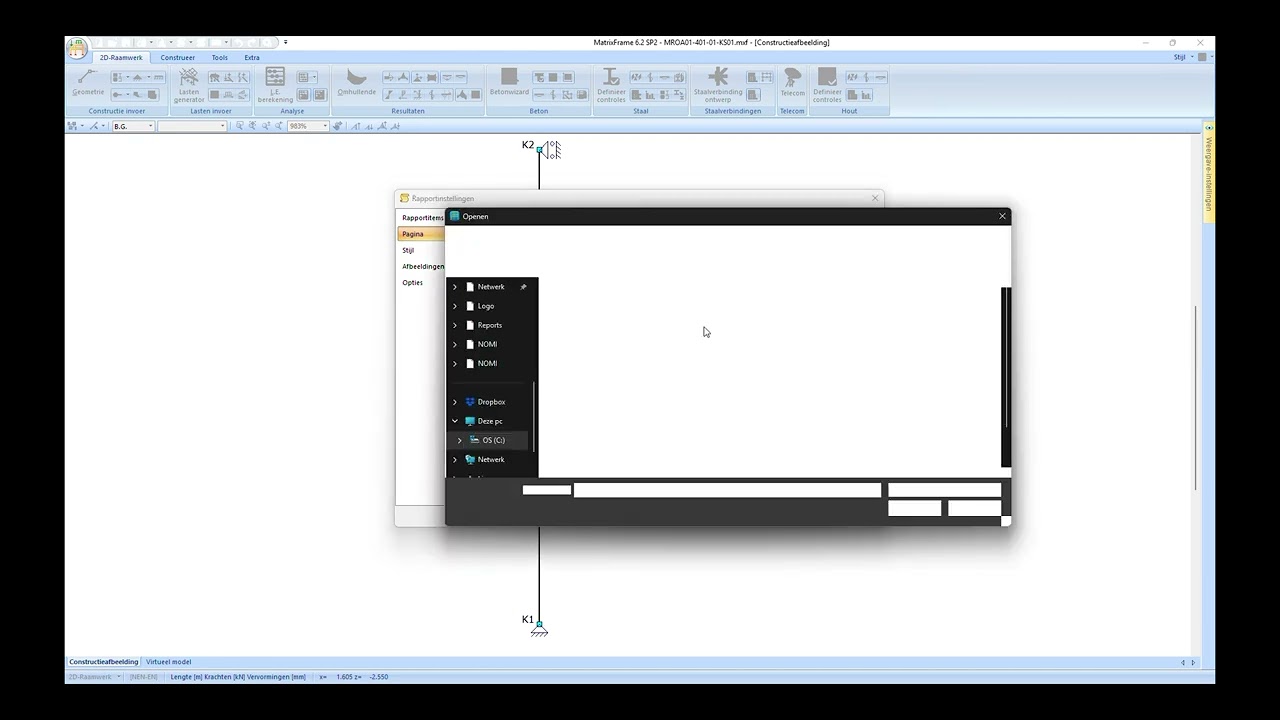This screenshot has height=720, width=1280.
Task: Select the Reports folder in navigation pane
Action: (490, 325)
